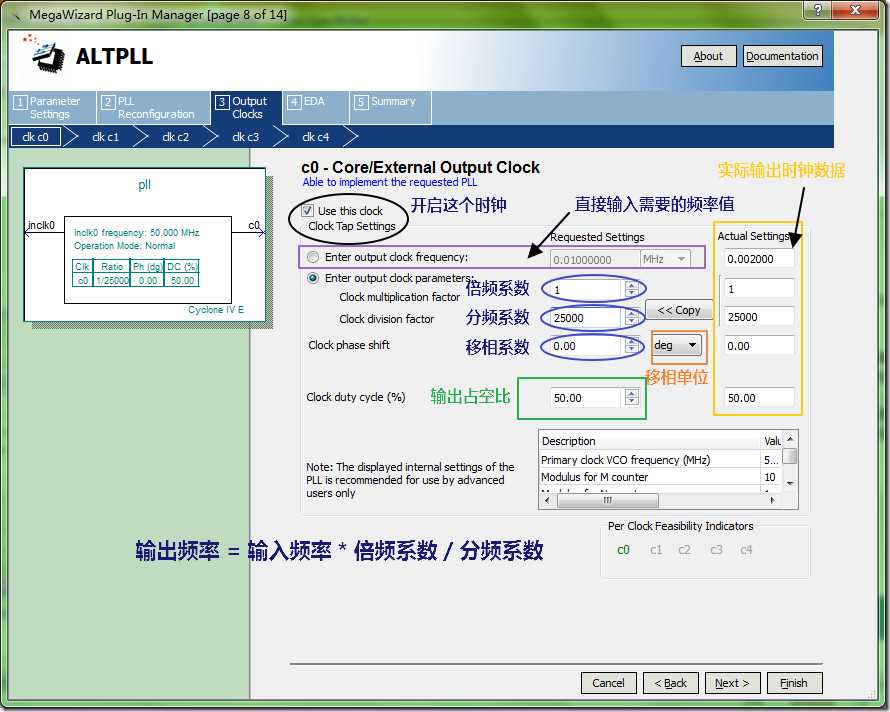Select the Primary clock VCO frequency row
The height and width of the screenshot is (712, 890).
tap(660, 459)
